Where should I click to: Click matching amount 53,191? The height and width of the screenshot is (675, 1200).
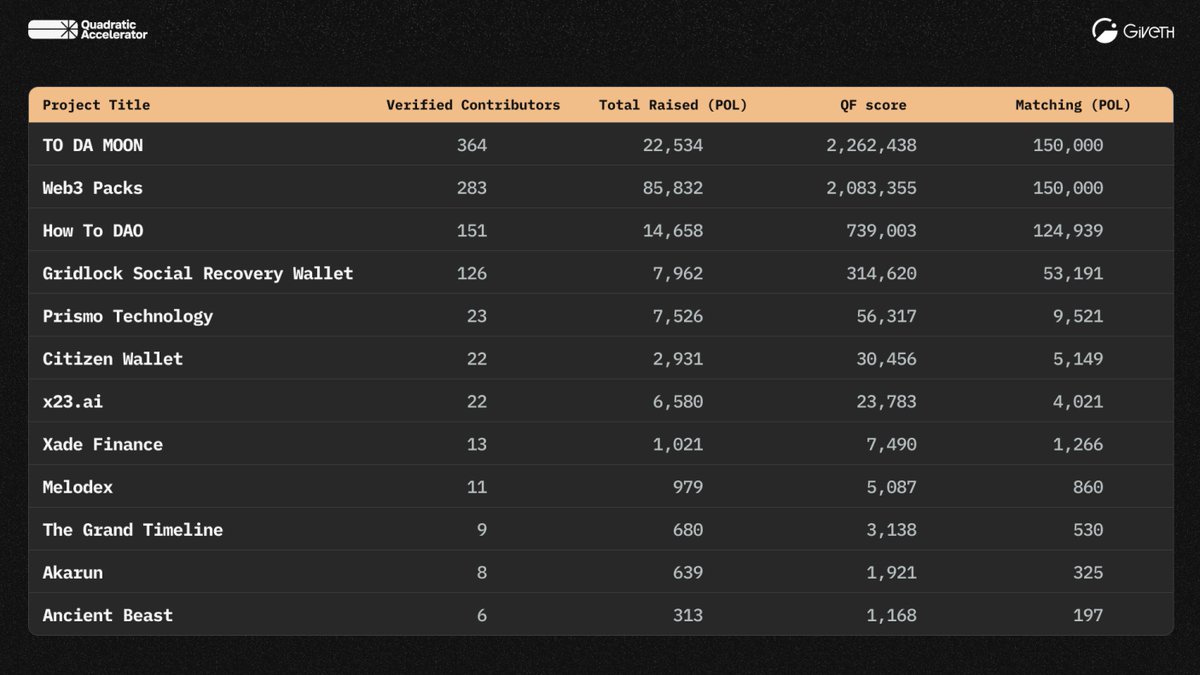(1073, 273)
